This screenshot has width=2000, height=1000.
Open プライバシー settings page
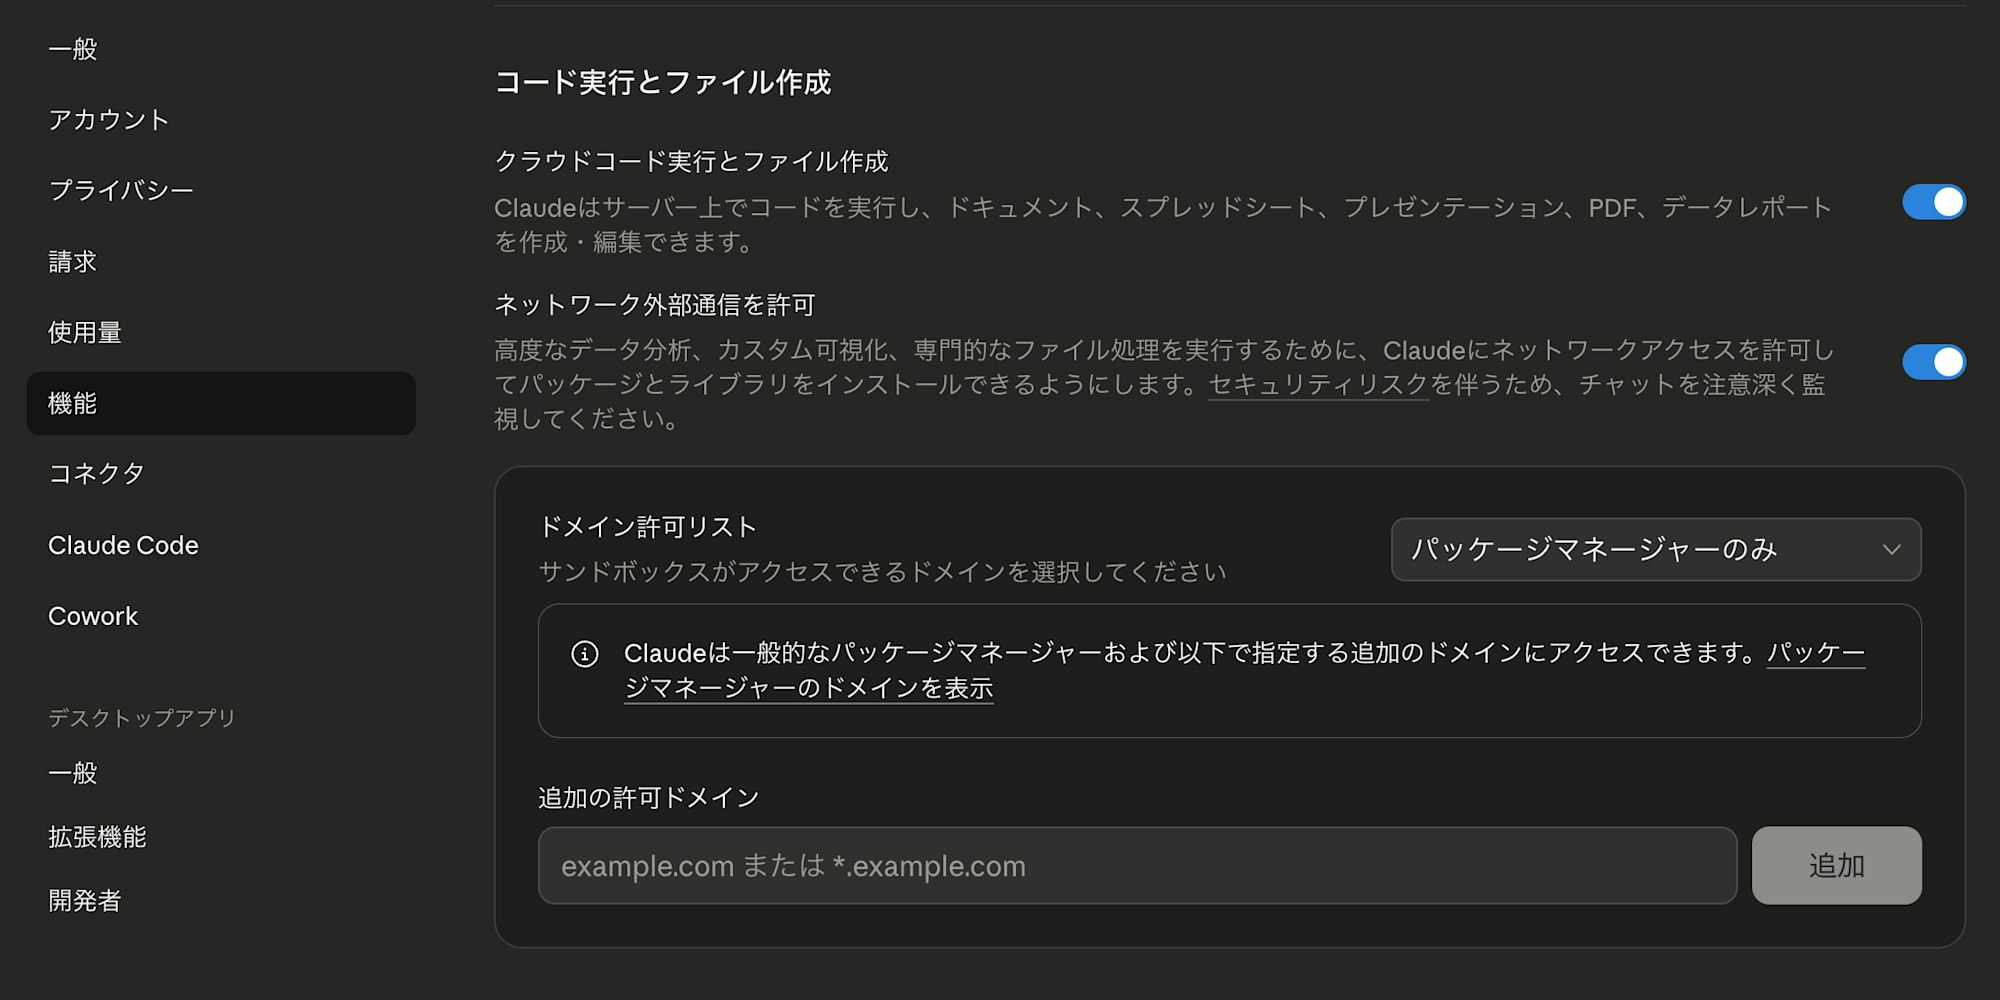(121, 190)
